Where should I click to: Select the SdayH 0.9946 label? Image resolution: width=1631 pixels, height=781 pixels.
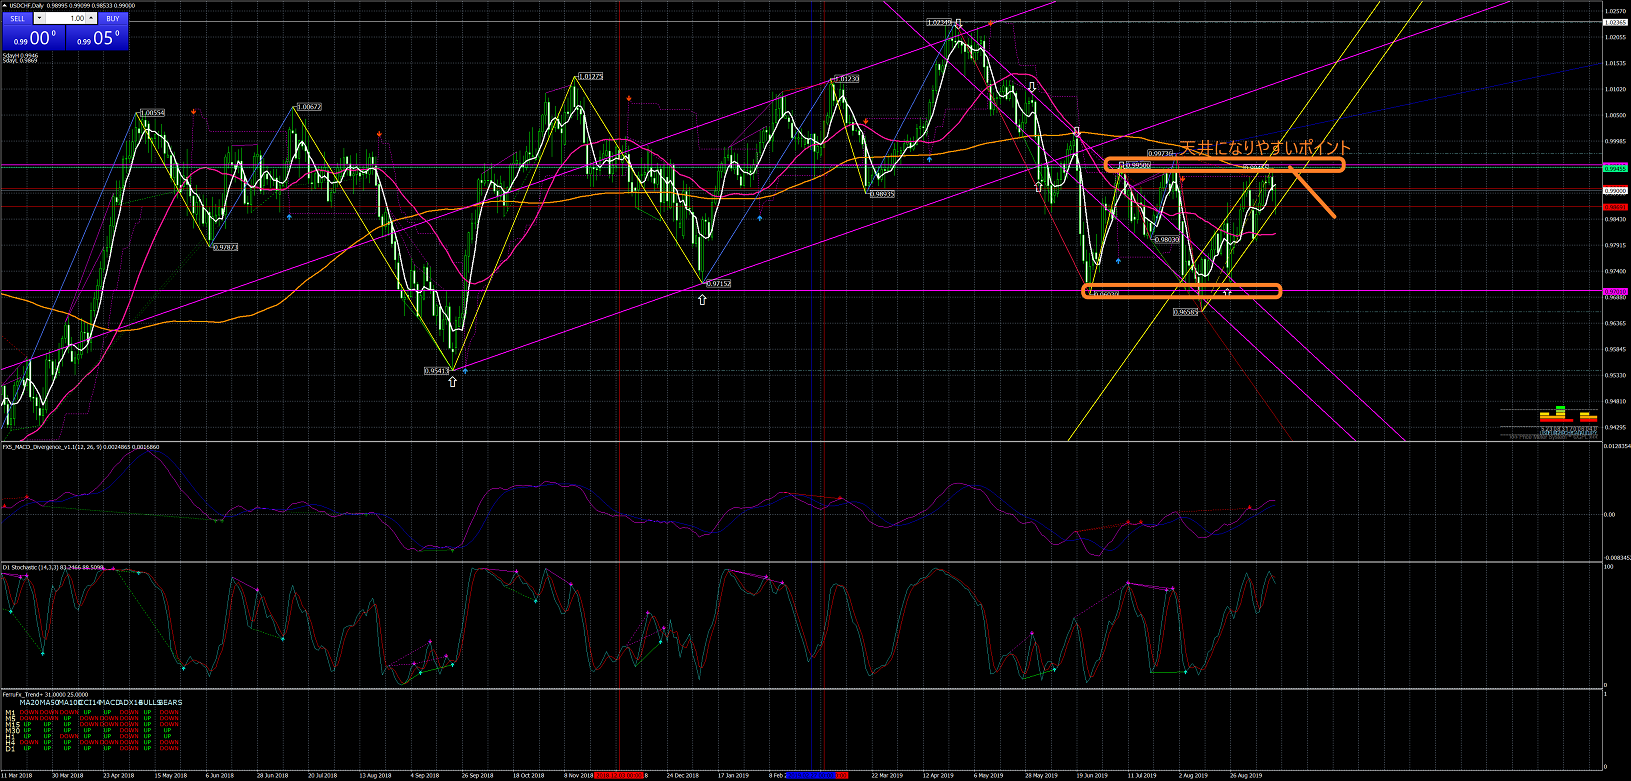(20, 55)
